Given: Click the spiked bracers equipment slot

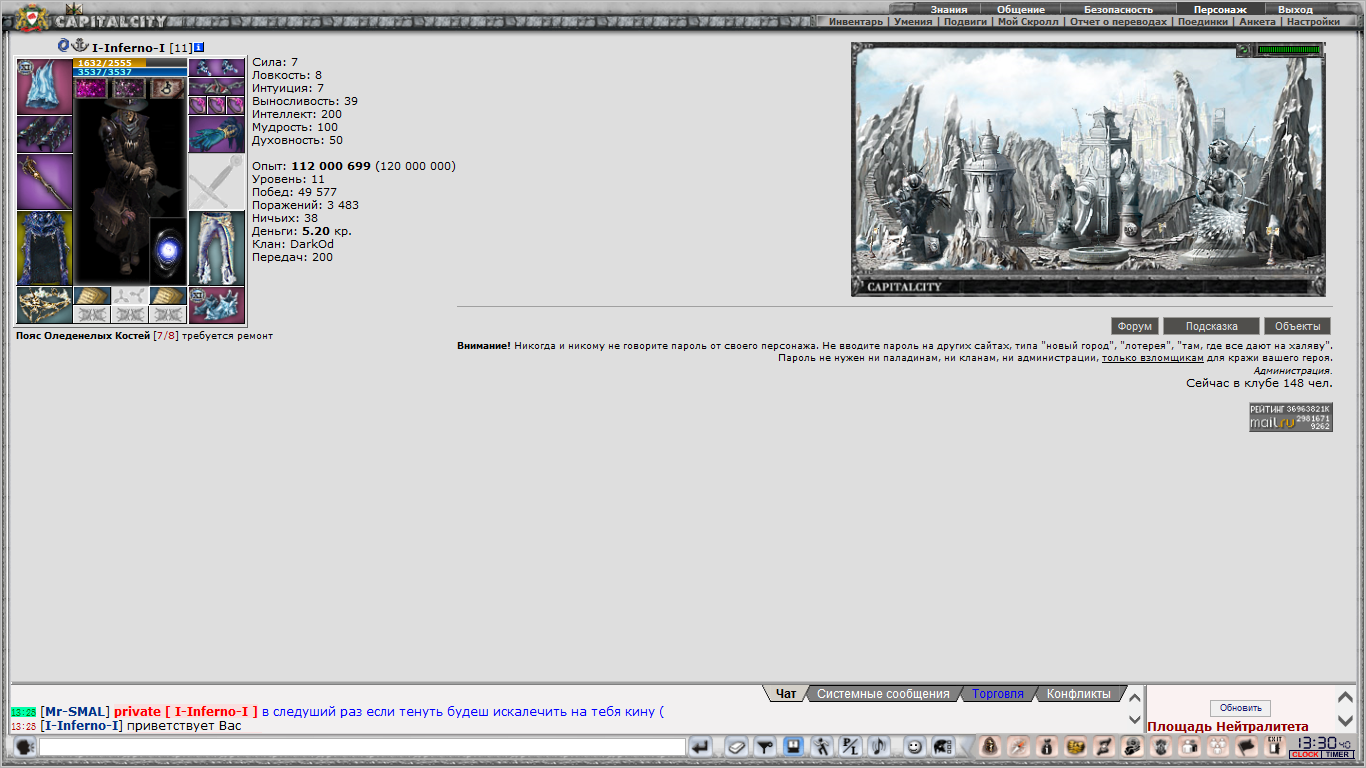Looking at the screenshot, I should point(44,134).
